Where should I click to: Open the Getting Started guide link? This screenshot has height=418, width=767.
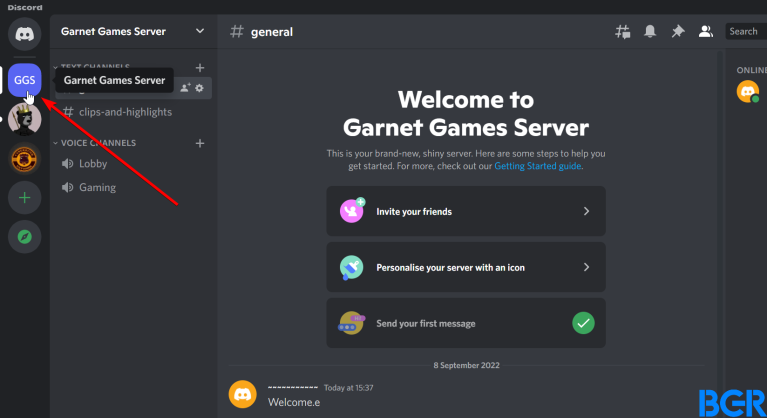(x=538, y=166)
